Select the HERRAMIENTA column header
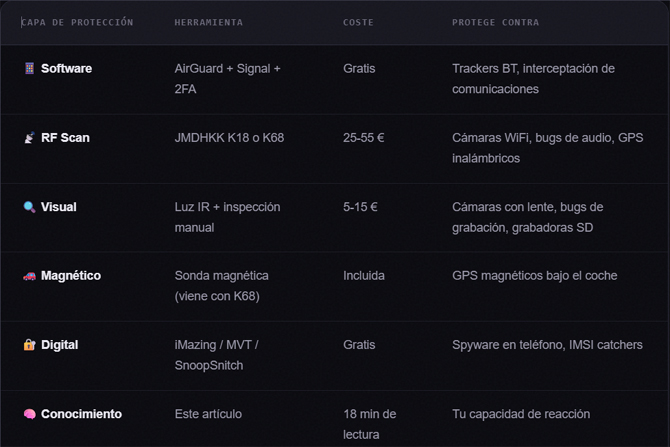Image resolution: width=670 pixels, height=447 pixels. (209, 22)
